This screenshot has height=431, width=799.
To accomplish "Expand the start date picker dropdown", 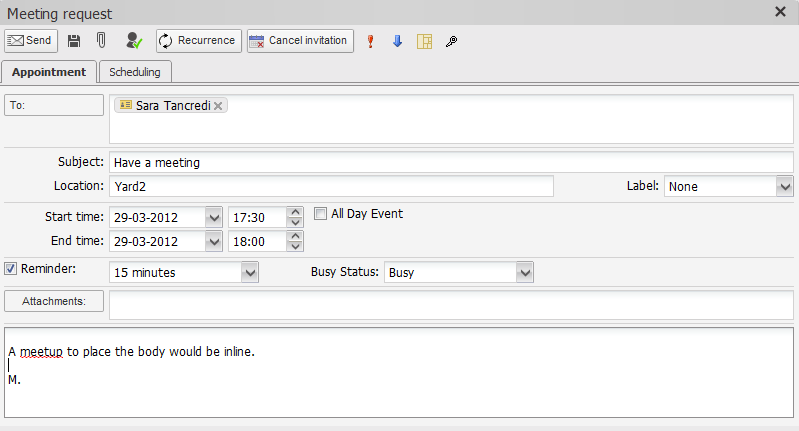I will [213, 217].
